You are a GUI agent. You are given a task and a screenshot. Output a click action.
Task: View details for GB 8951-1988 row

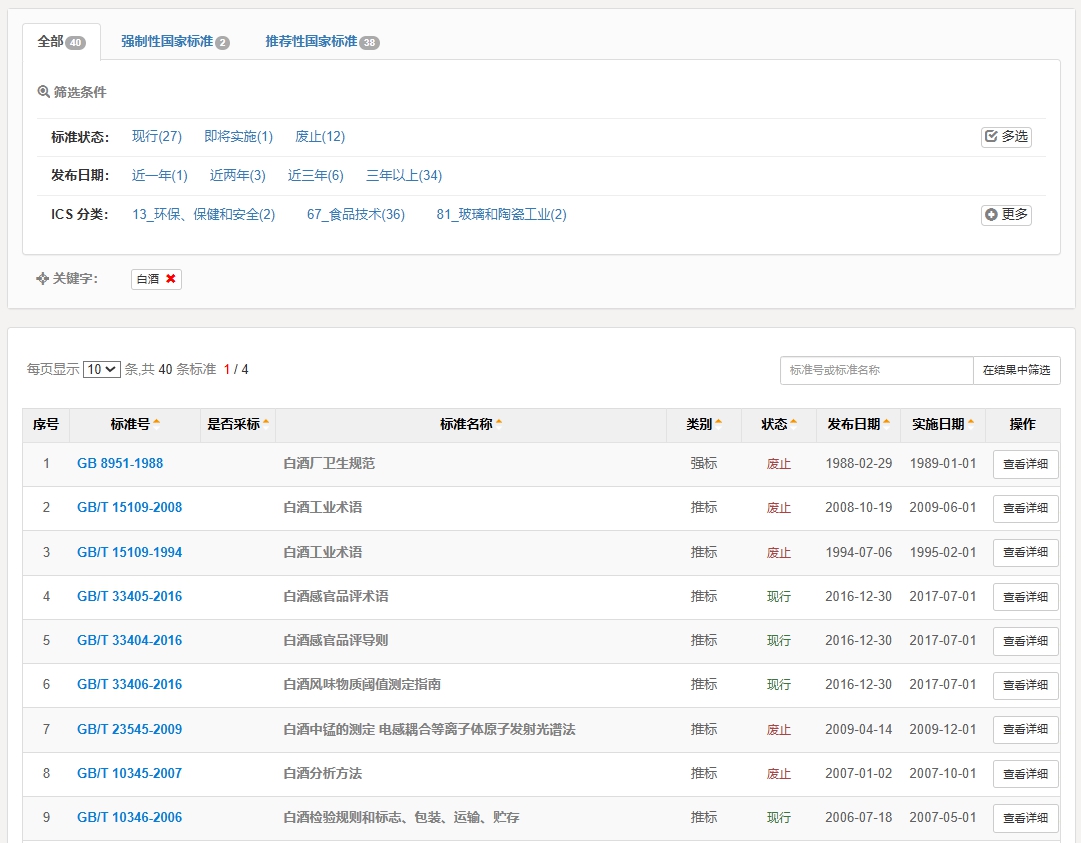click(1025, 464)
